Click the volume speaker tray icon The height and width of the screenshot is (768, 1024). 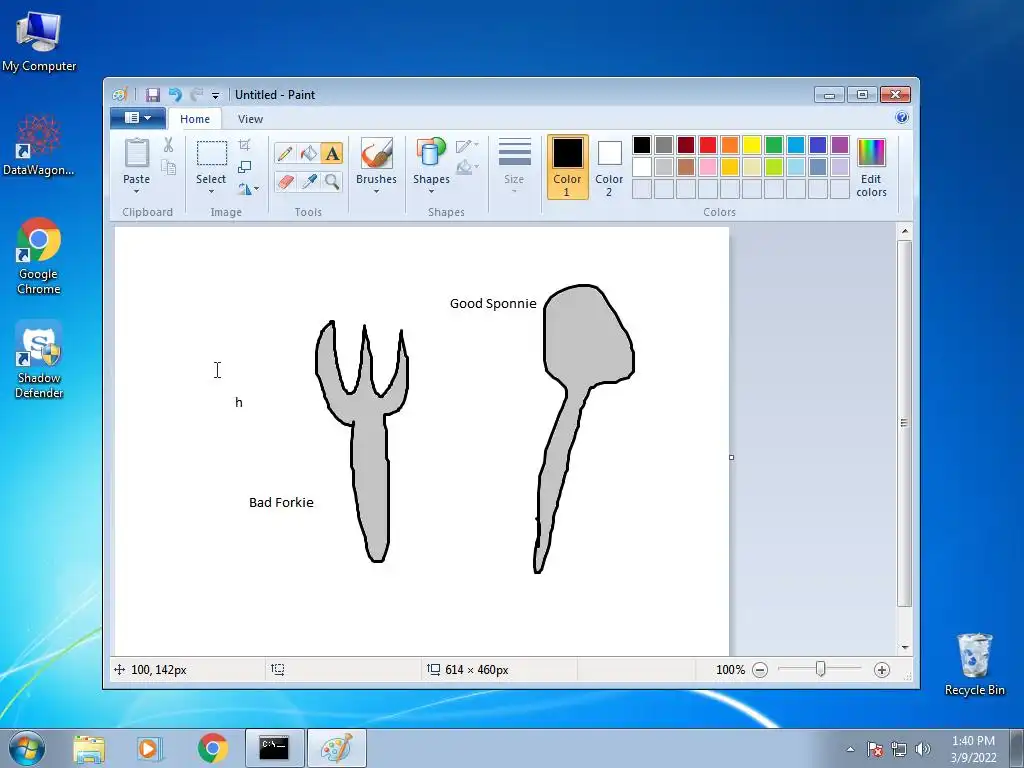(x=923, y=749)
